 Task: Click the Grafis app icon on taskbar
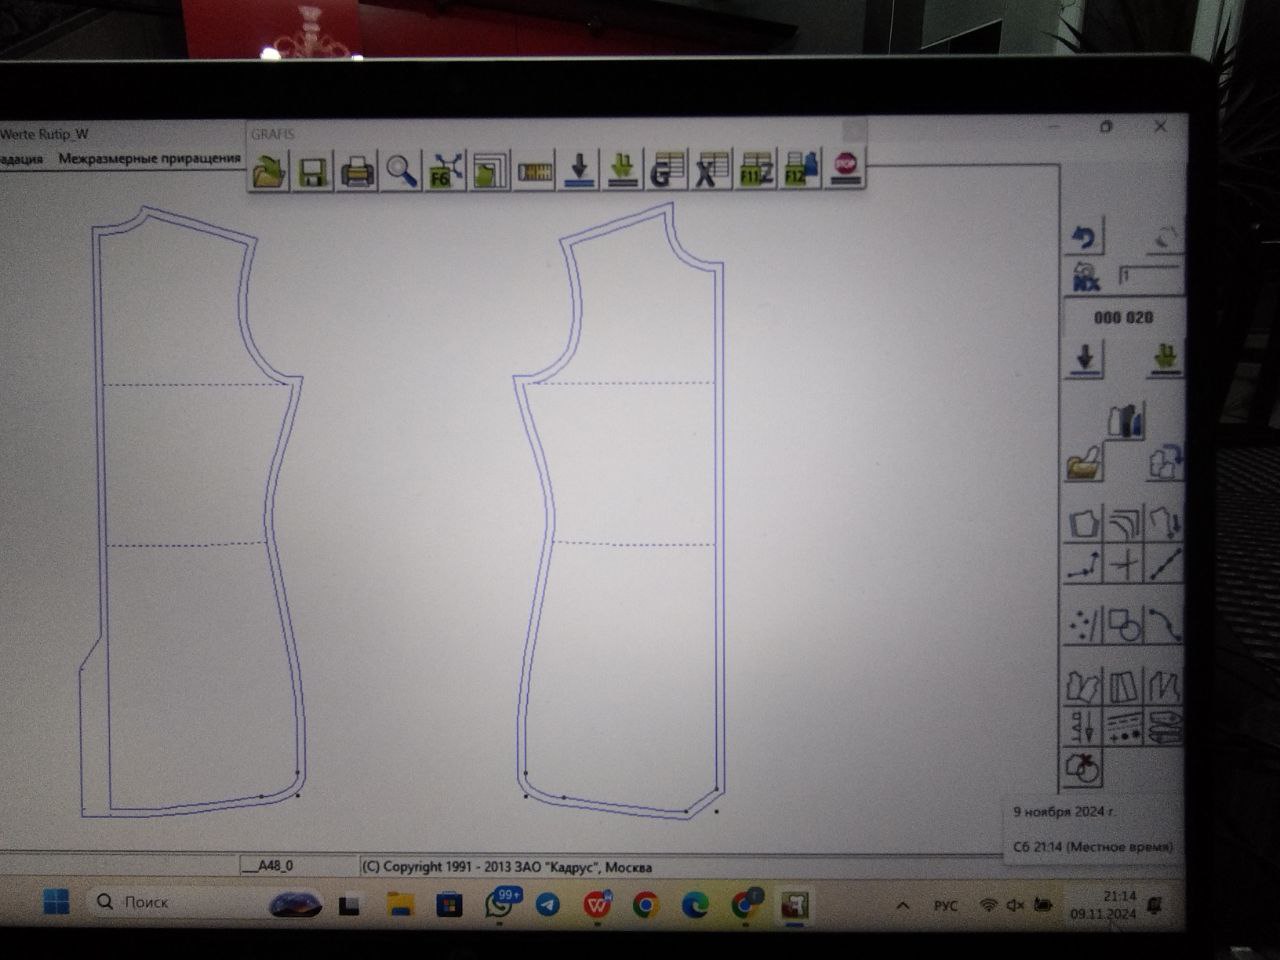[795, 905]
